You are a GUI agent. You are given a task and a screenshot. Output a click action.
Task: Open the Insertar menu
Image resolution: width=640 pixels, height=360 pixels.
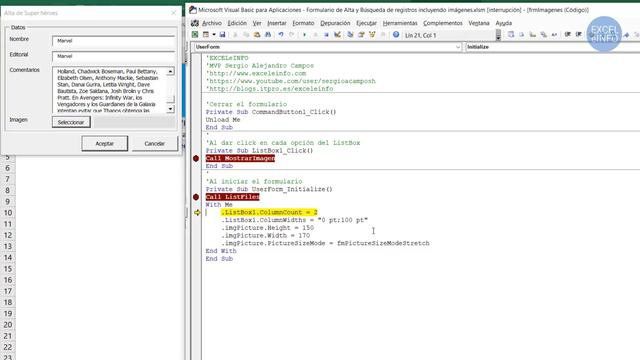point(277,23)
